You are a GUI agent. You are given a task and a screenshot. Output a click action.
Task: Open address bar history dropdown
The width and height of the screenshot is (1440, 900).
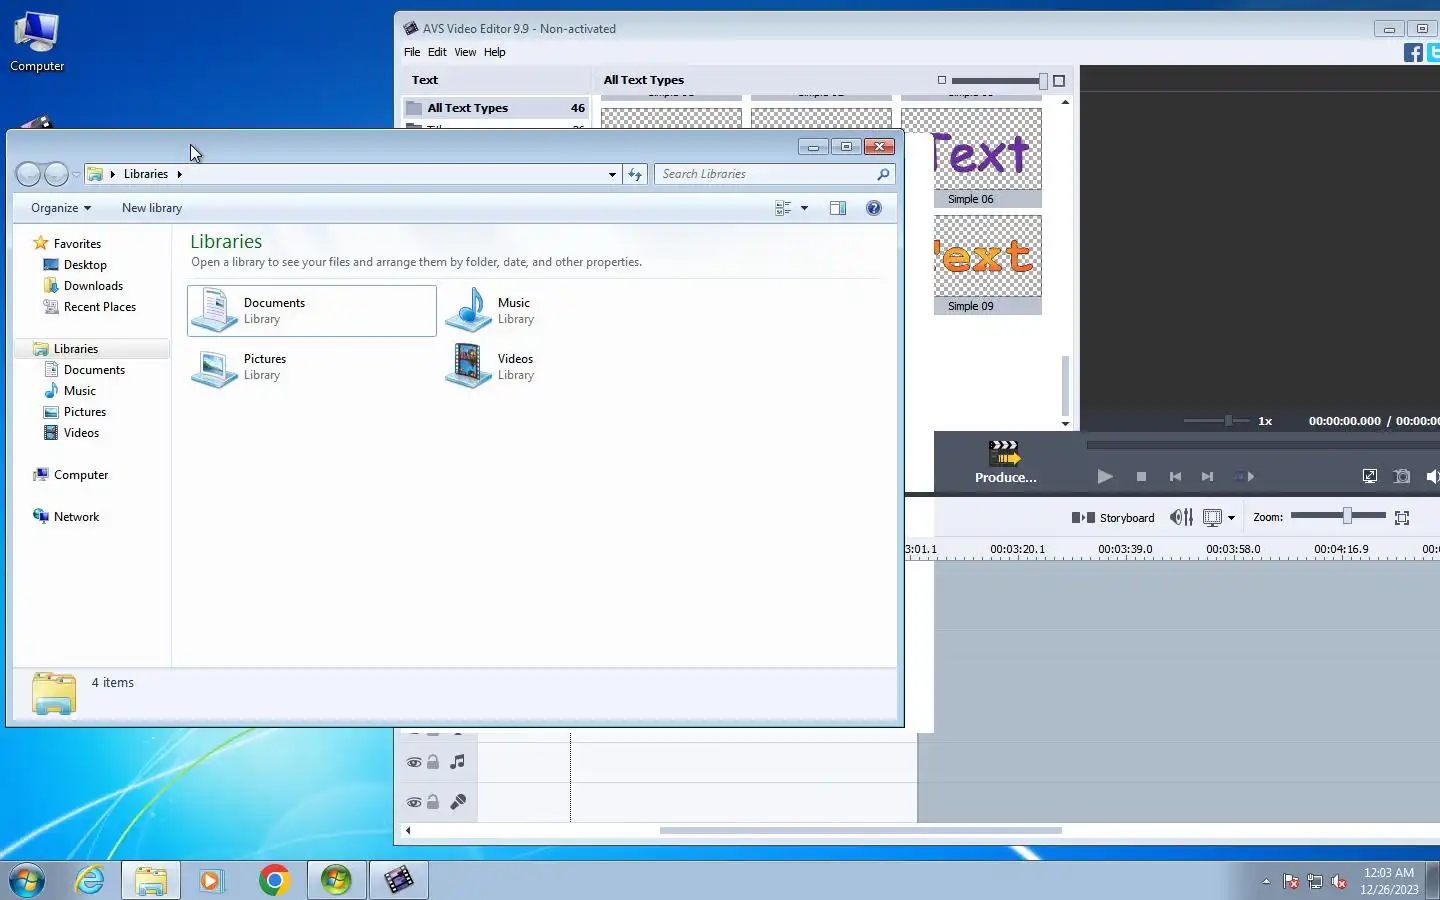coord(612,174)
